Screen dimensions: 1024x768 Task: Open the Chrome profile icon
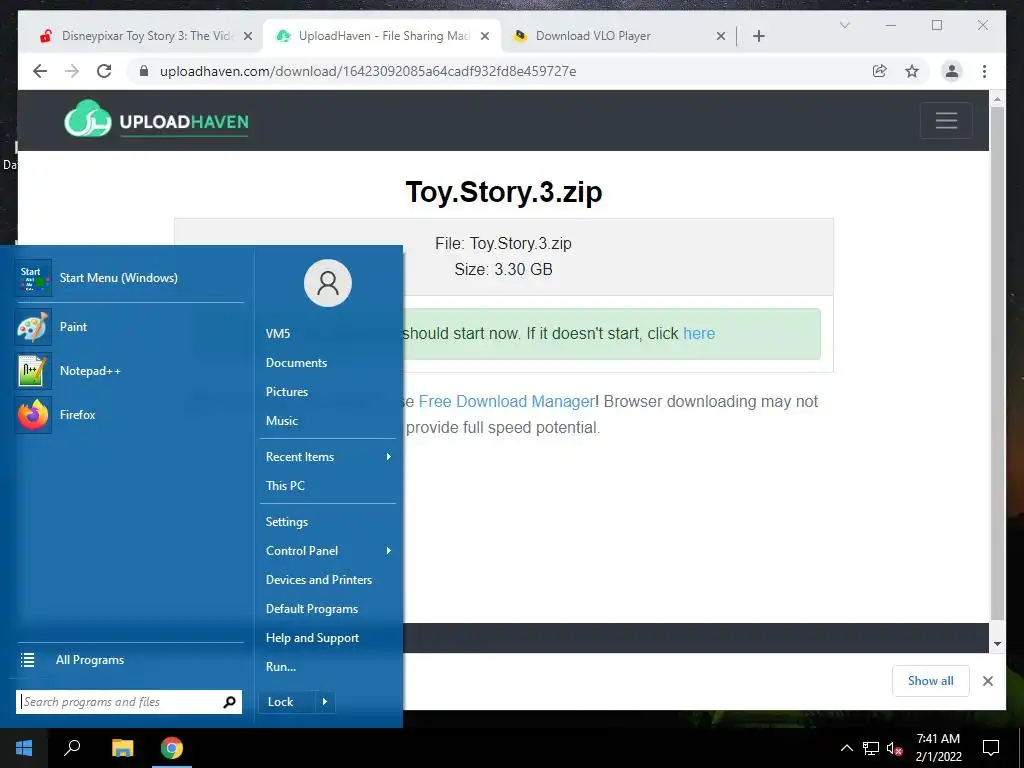(952, 71)
